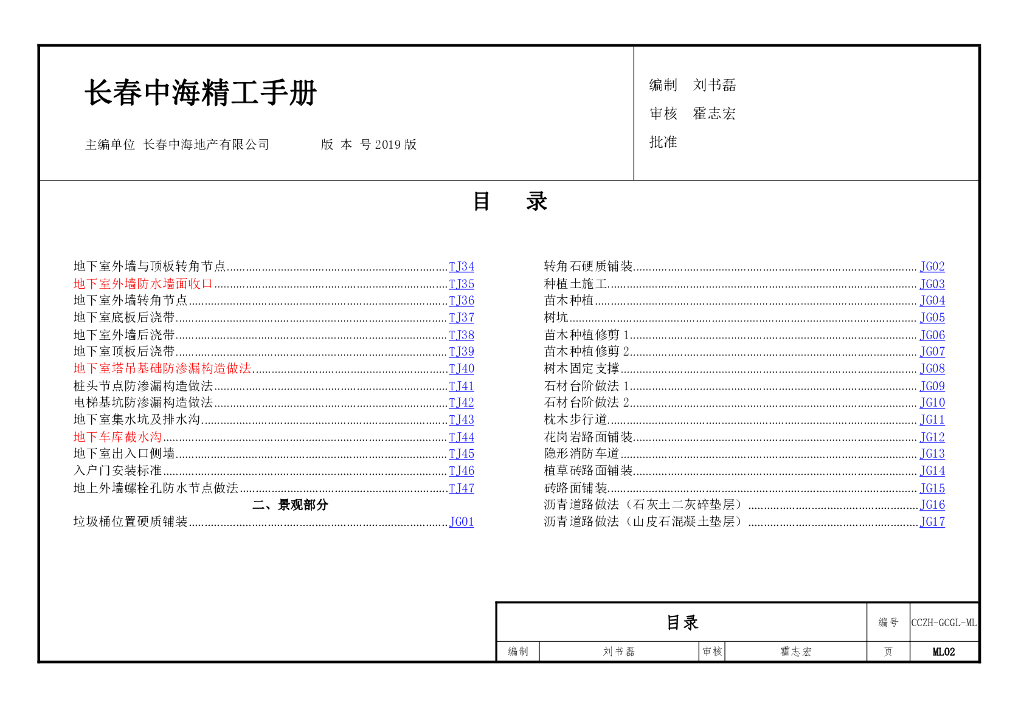
Task: Follow the JG17 link
Action: 932,522
